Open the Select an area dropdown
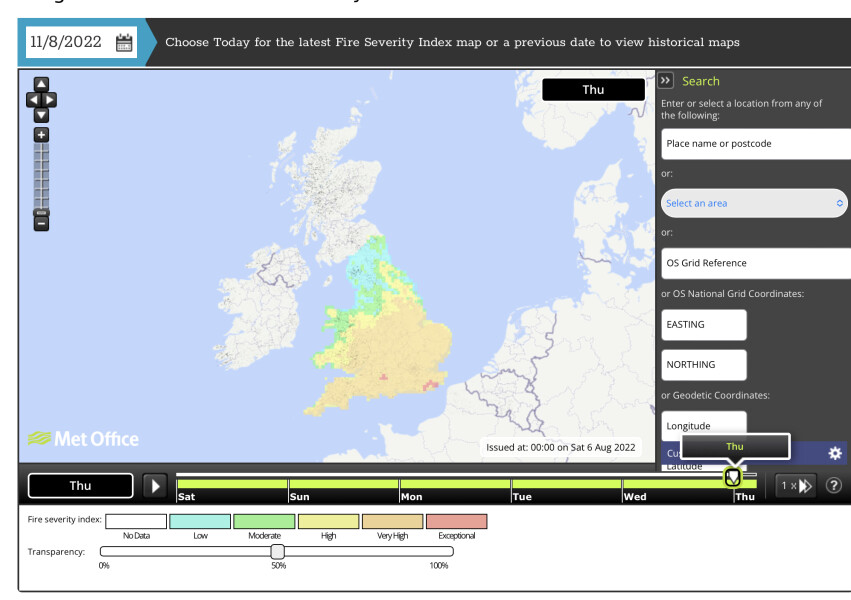851x600 pixels. [754, 203]
